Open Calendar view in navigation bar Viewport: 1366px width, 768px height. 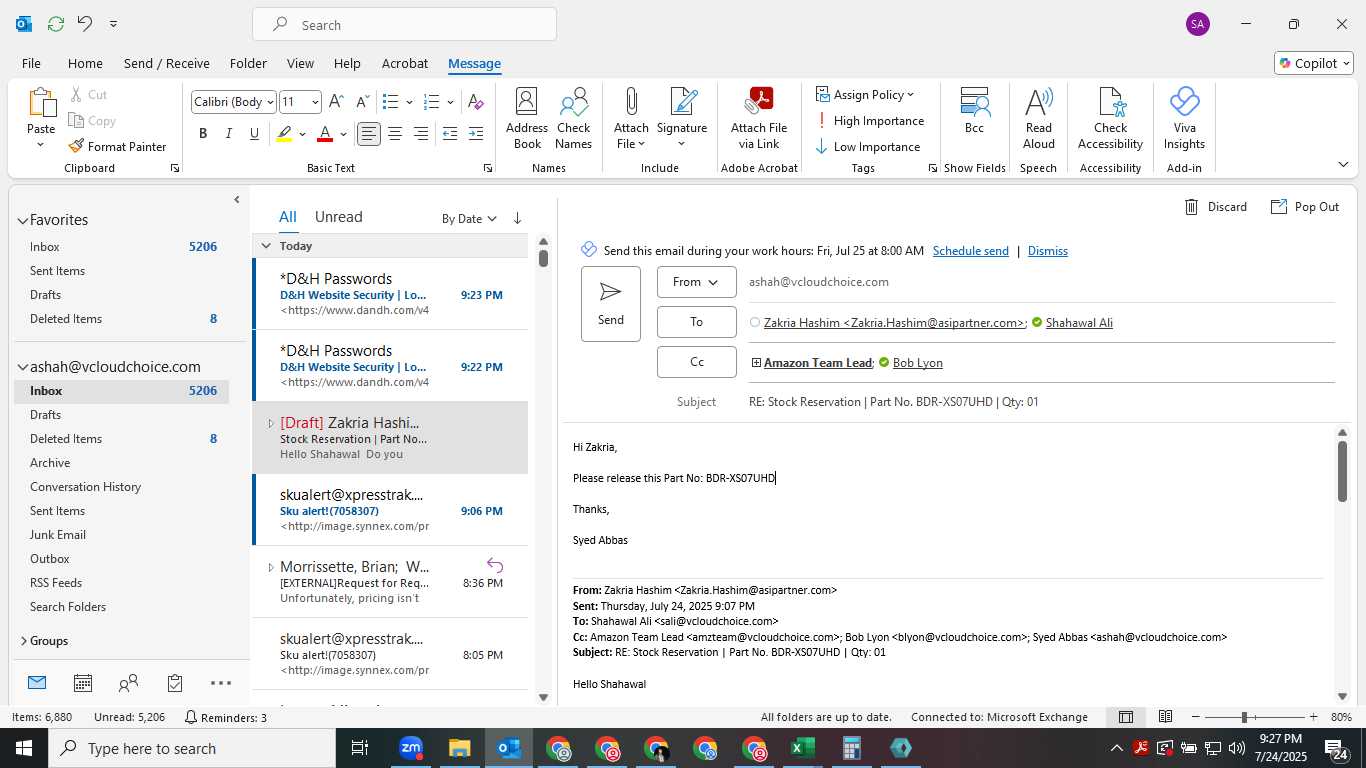tap(83, 683)
